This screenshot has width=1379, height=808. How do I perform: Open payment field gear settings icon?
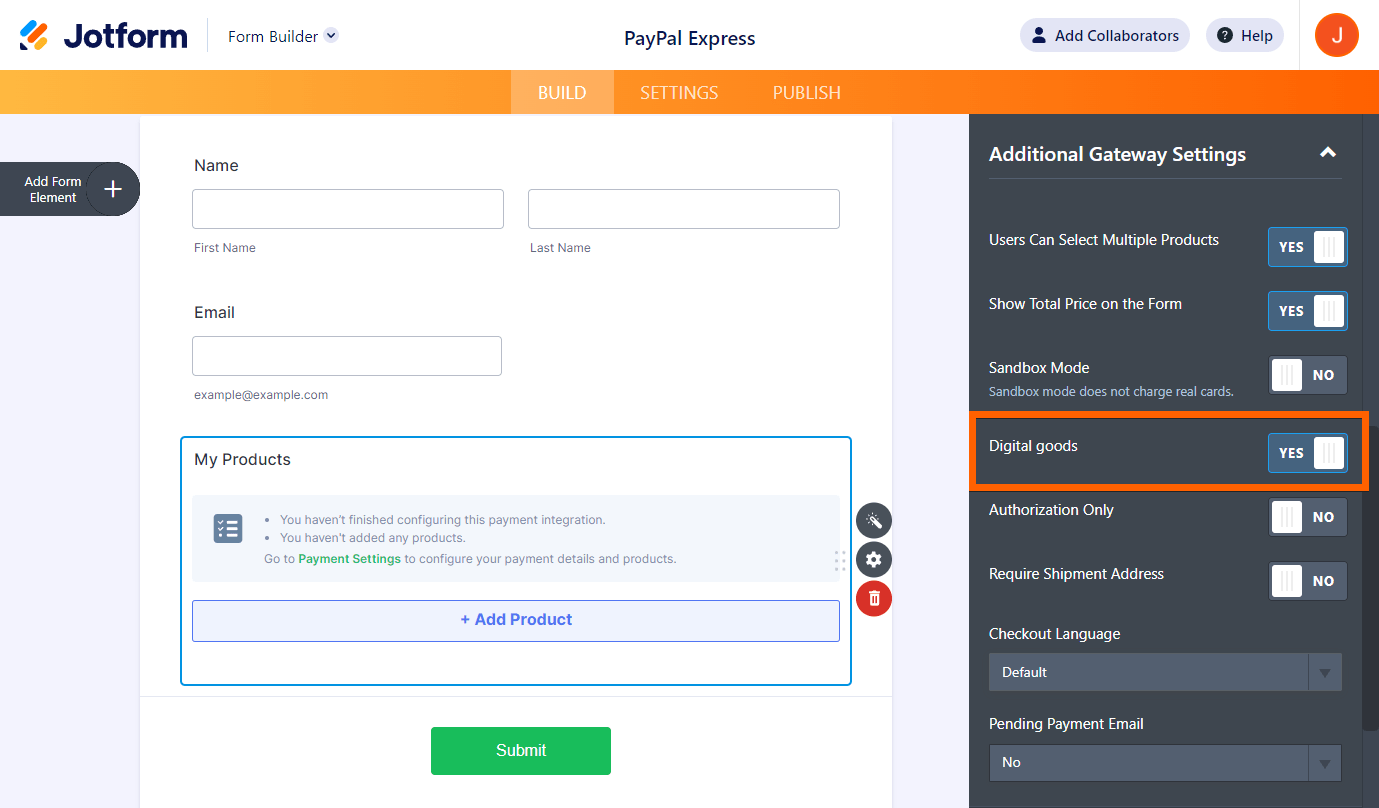click(x=874, y=559)
